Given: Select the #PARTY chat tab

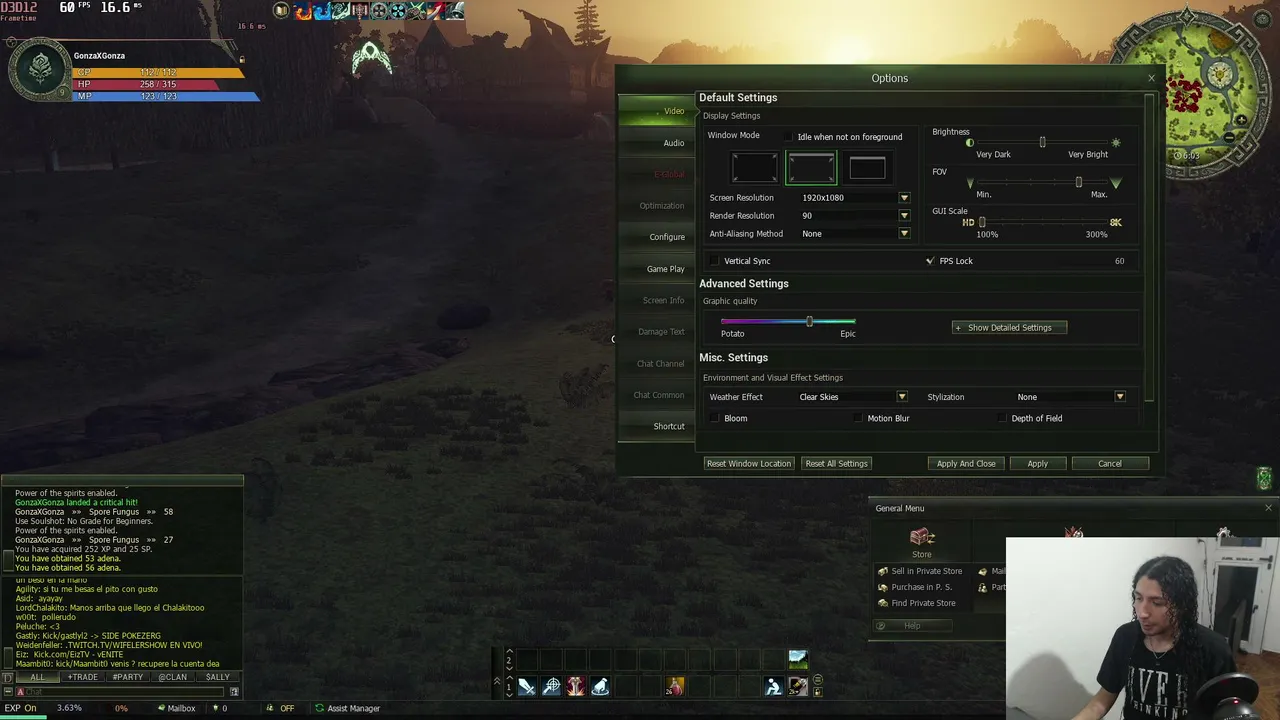Looking at the screenshot, I should (x=127, y=677).
